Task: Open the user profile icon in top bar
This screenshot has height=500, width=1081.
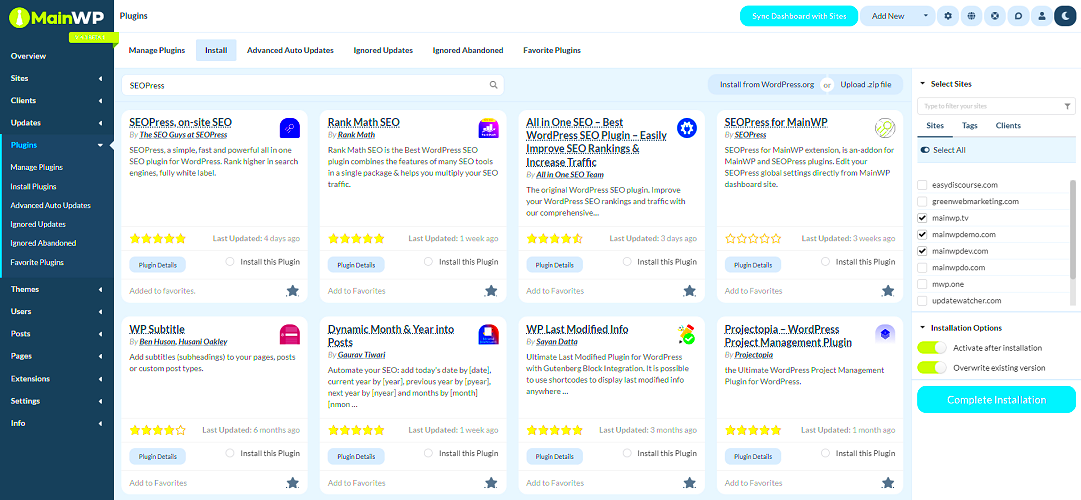Action: coord(1042,16)
